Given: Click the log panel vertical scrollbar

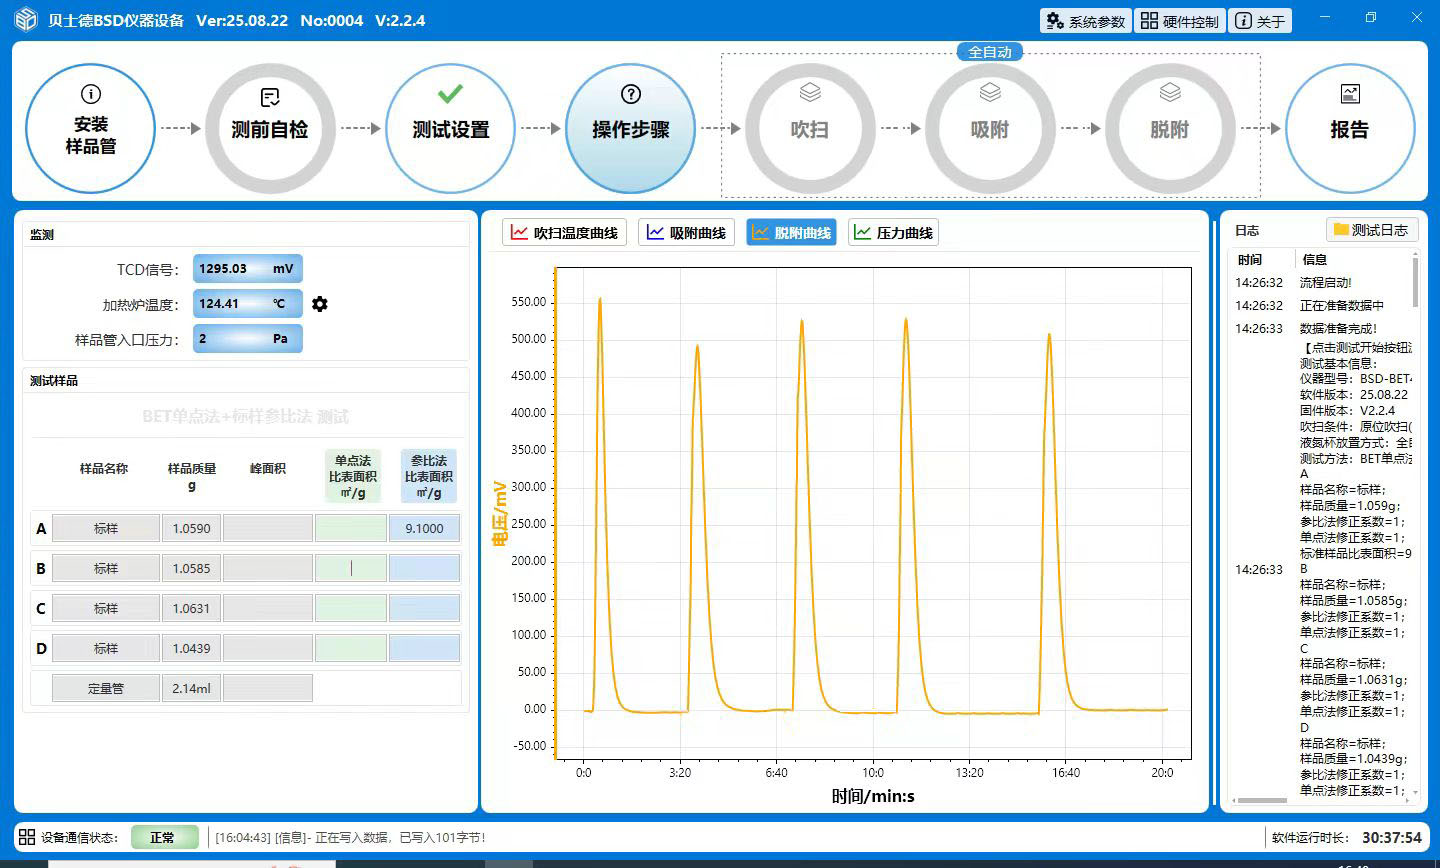Looking at the screenshot, I should click(1415, 280).
